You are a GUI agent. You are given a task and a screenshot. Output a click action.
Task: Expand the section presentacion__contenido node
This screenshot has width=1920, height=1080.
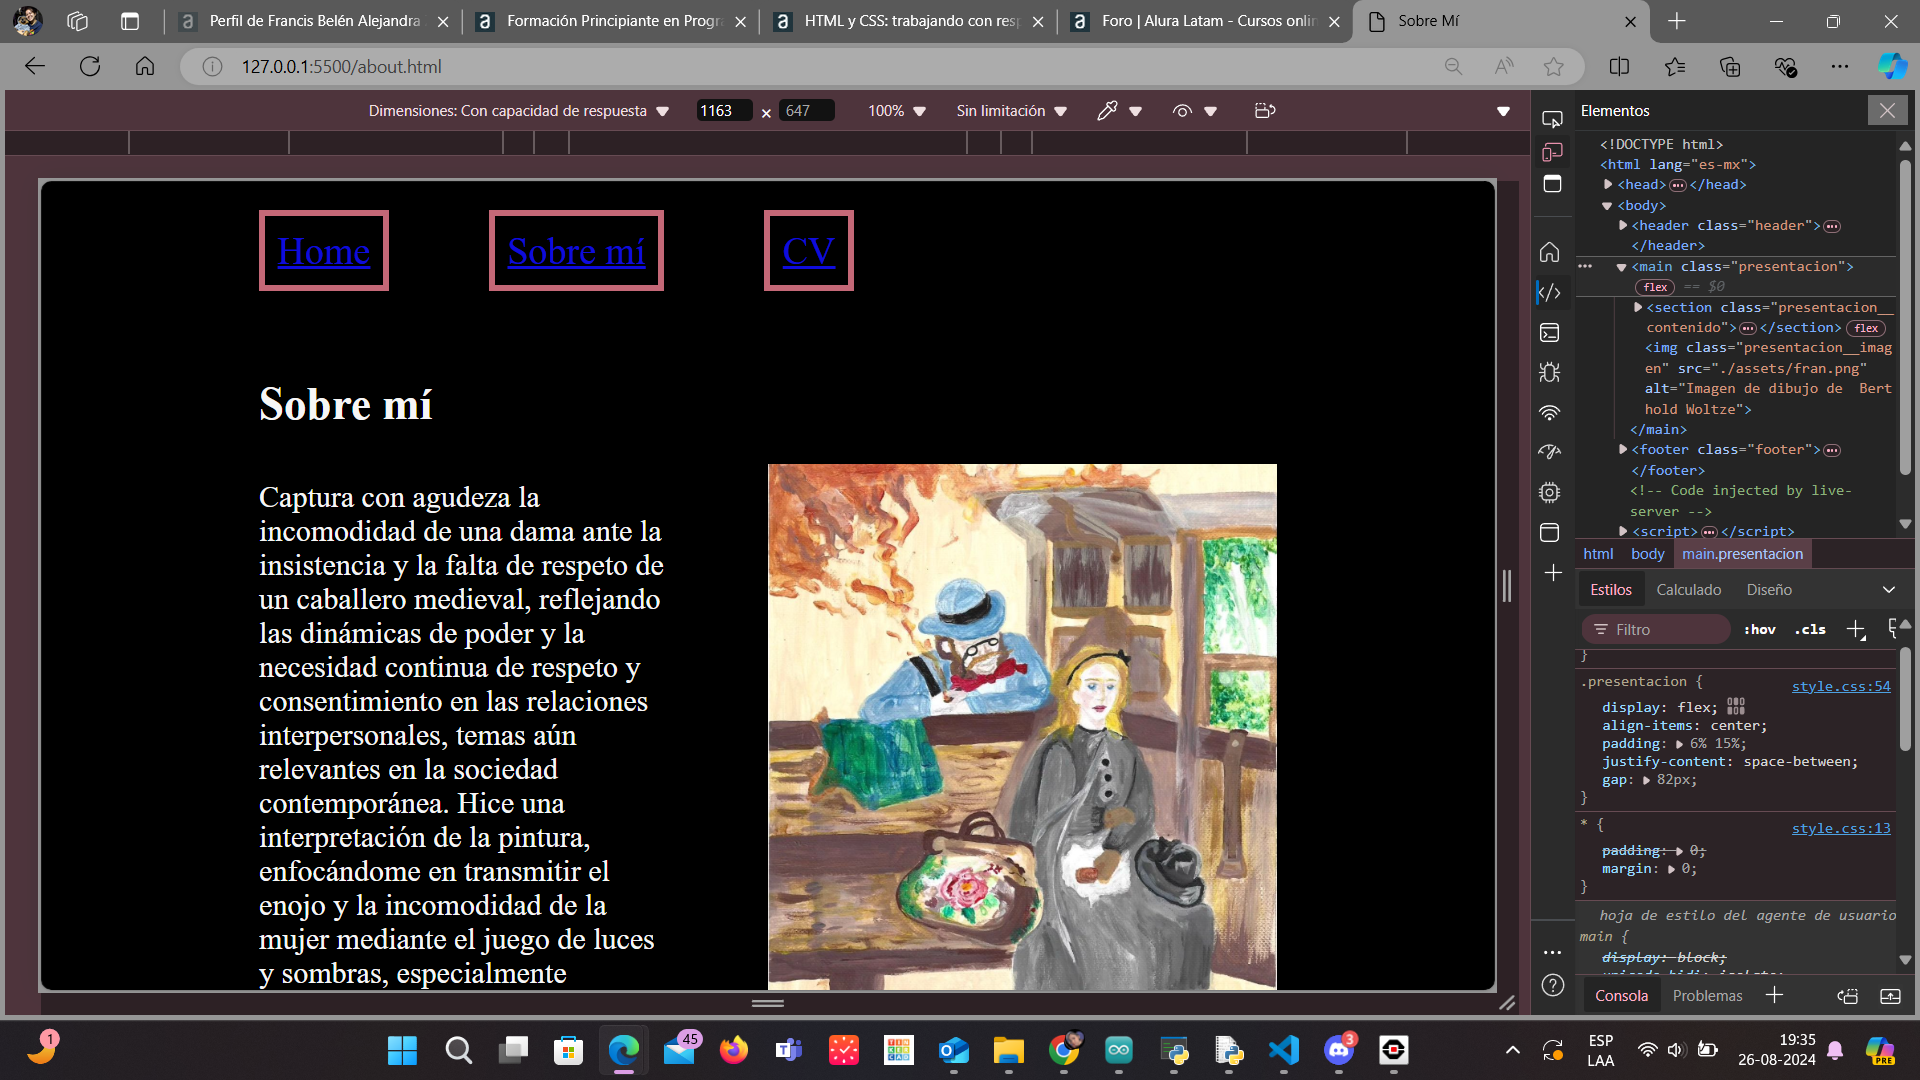(1638, 308)
